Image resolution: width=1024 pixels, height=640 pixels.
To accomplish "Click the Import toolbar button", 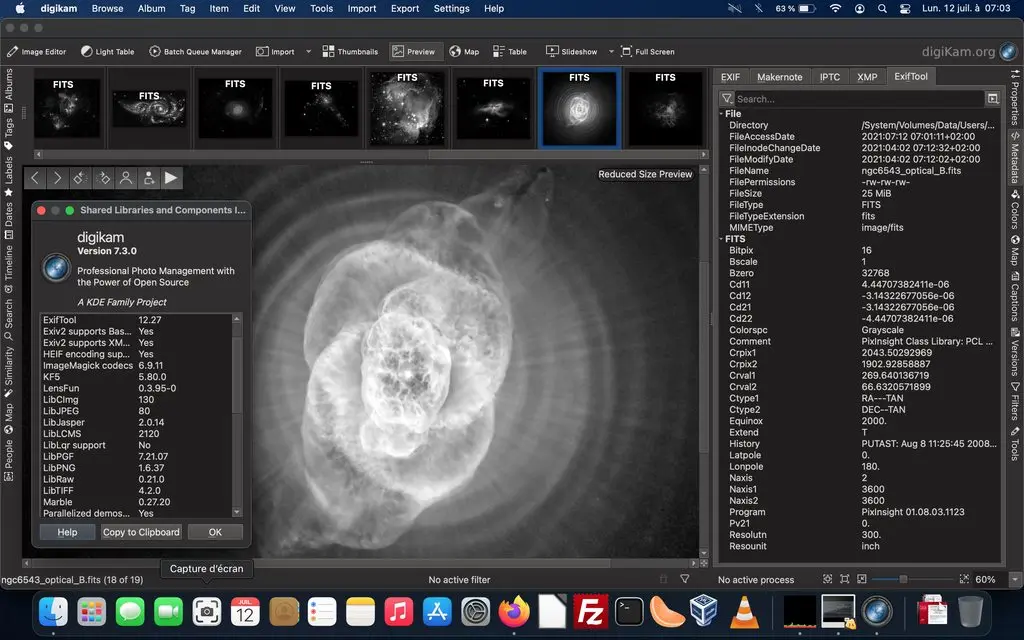I will pos(275,52).
